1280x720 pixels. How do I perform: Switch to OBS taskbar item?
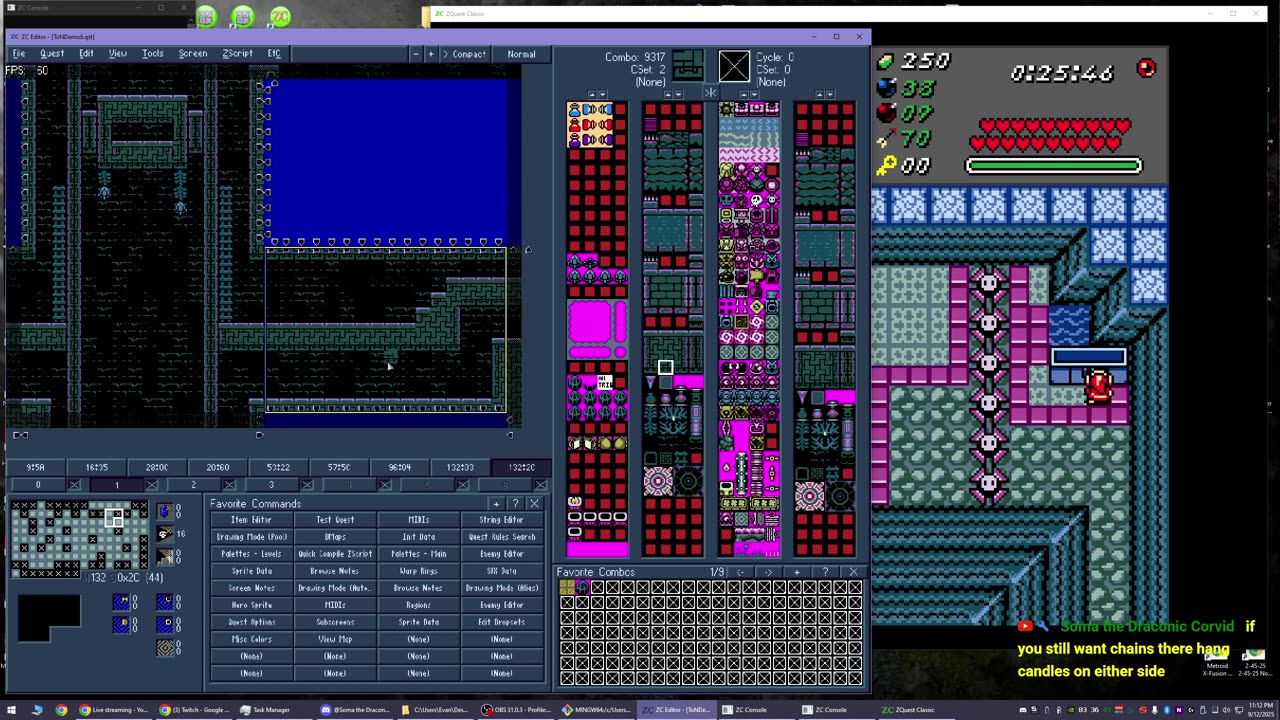pos(517,710)
